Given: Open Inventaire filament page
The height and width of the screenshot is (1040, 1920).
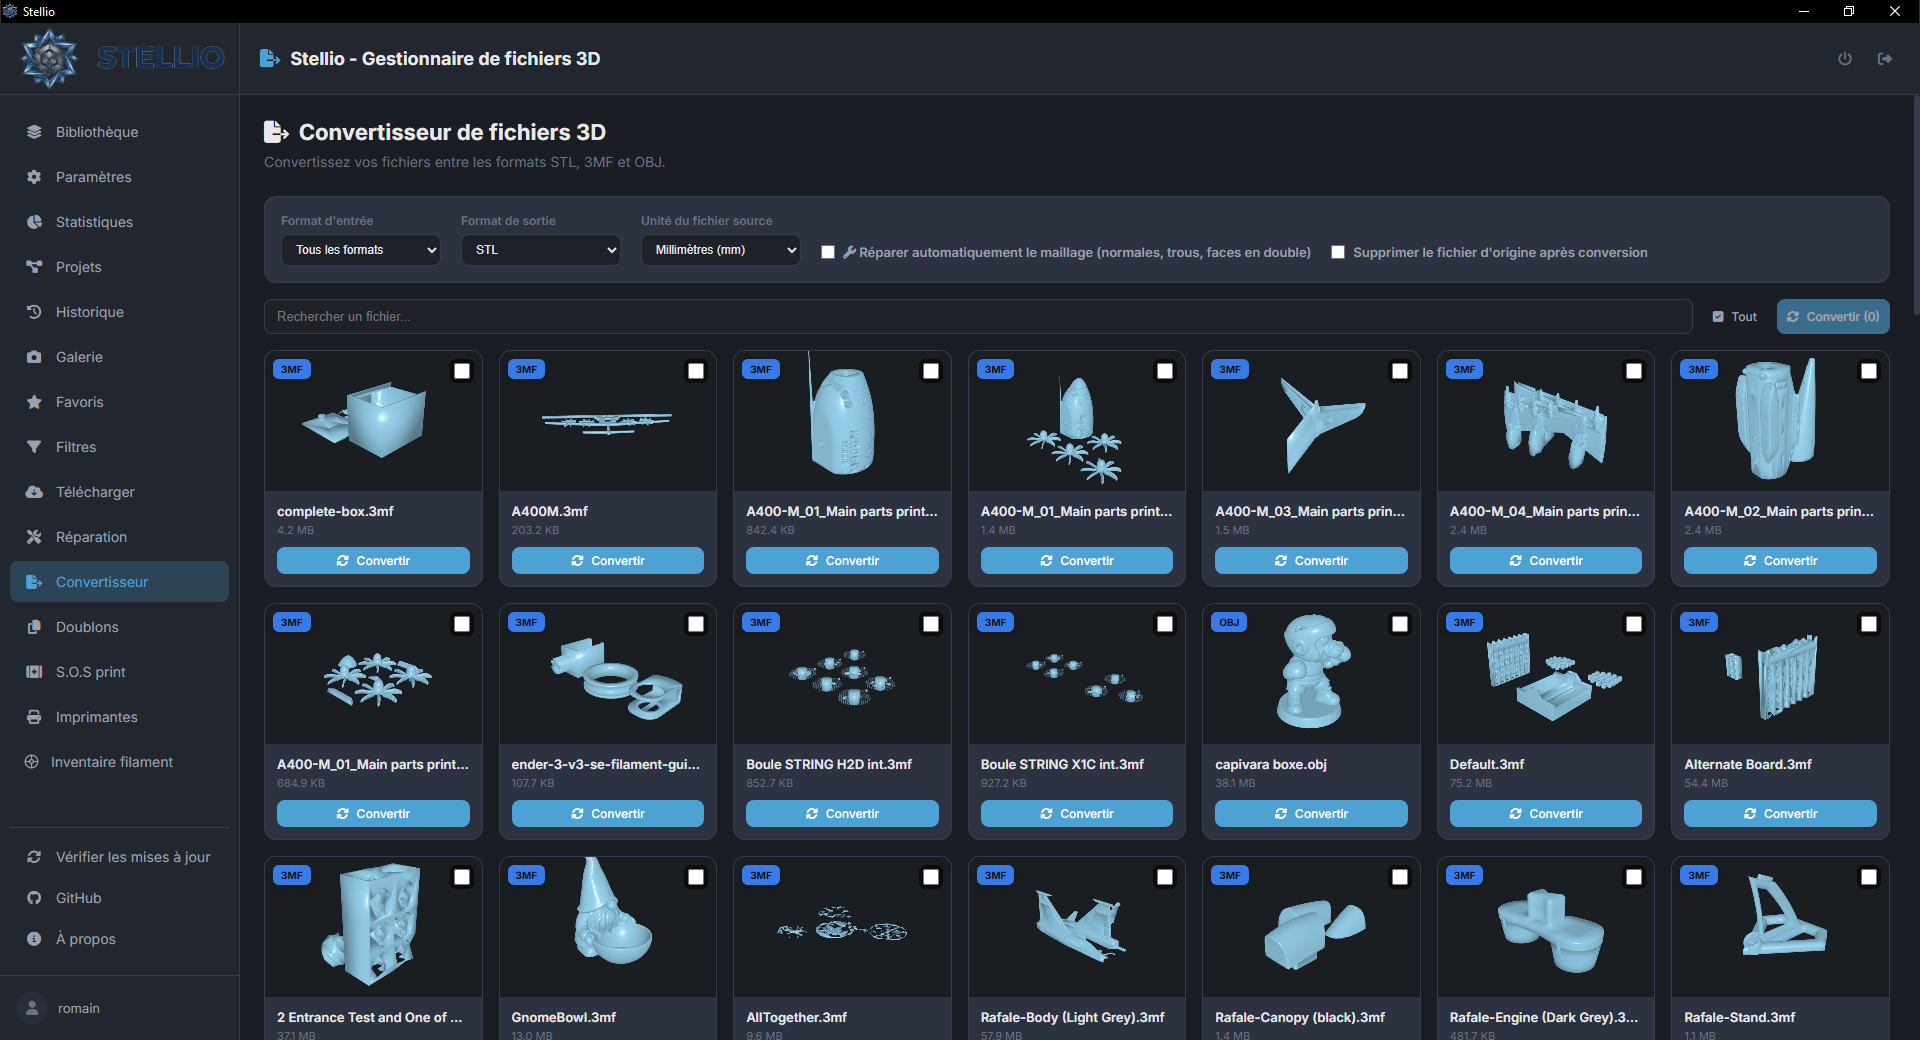Looking at the screenshot, I should click(119, 762).
